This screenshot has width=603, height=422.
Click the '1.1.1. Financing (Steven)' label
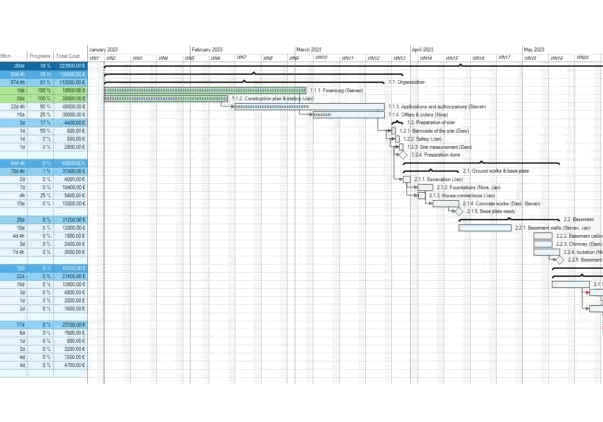(x=336, y=90)
